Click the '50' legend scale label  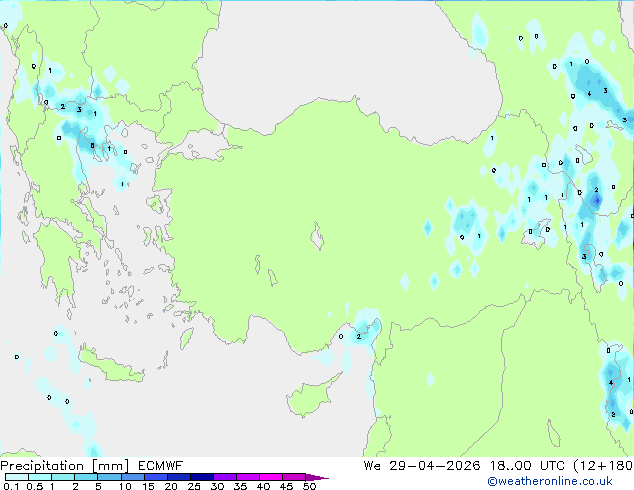pos(309,486)
